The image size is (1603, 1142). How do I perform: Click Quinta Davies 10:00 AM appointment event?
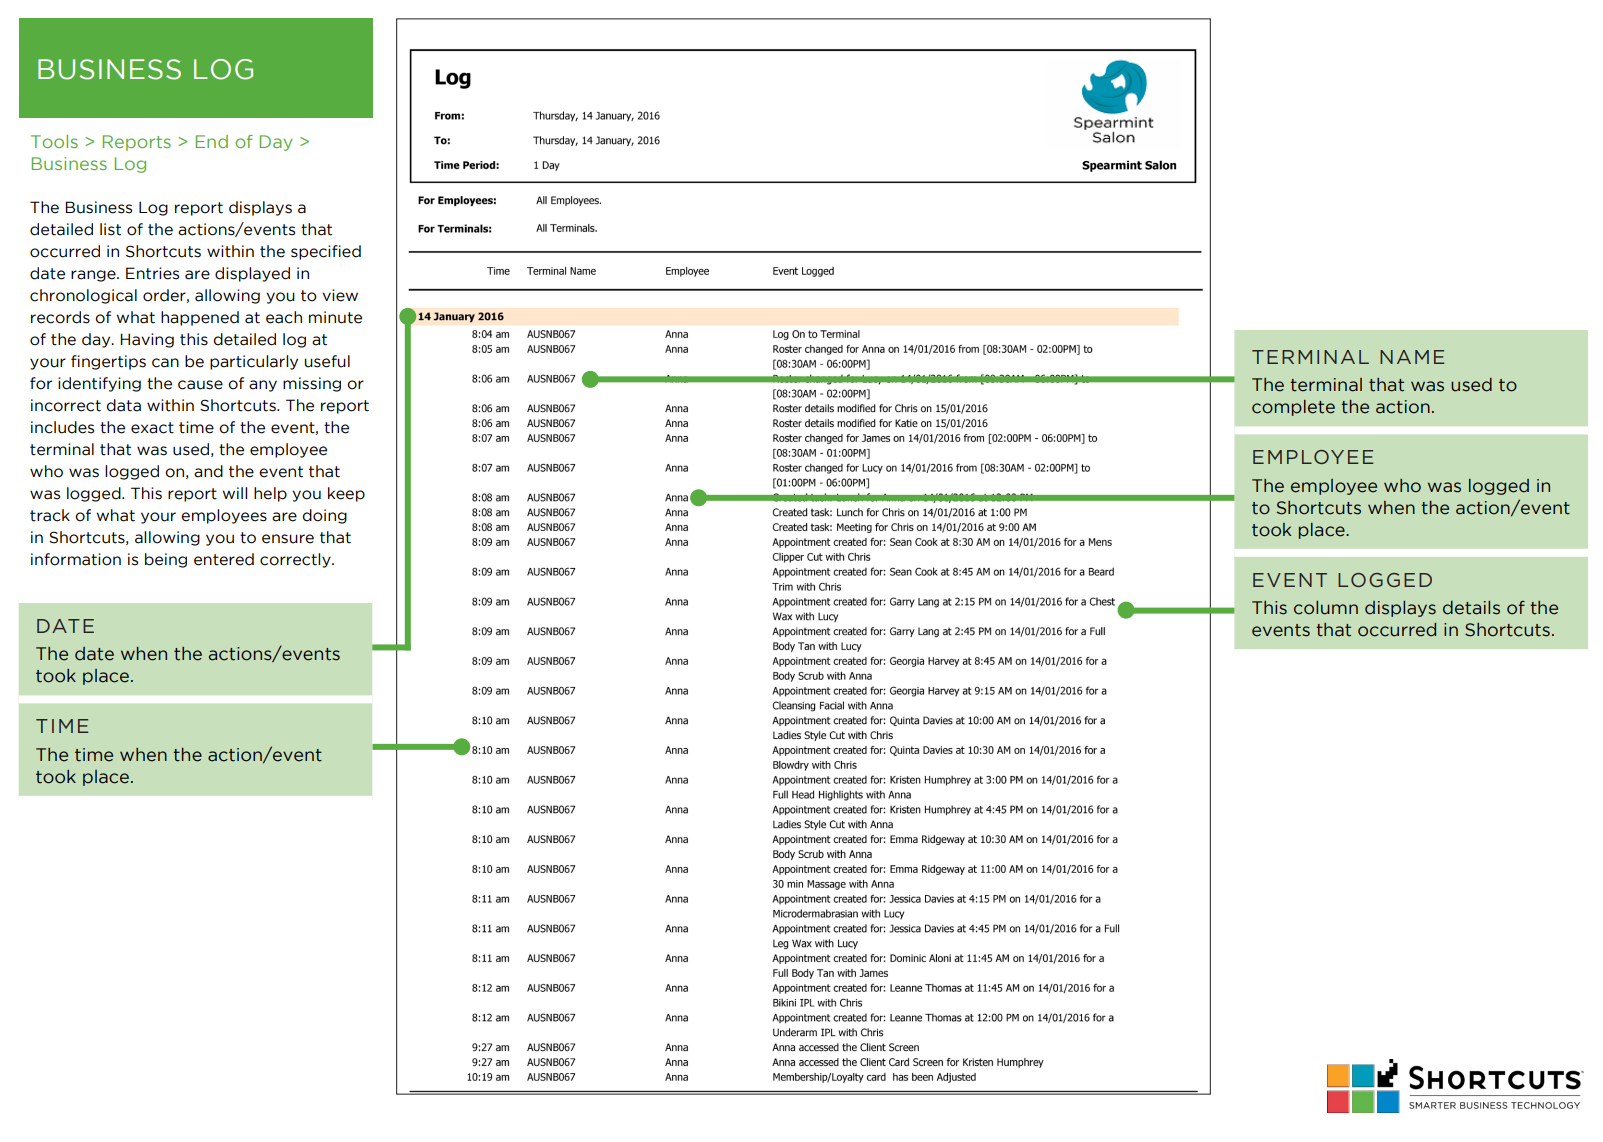(939, 728)
